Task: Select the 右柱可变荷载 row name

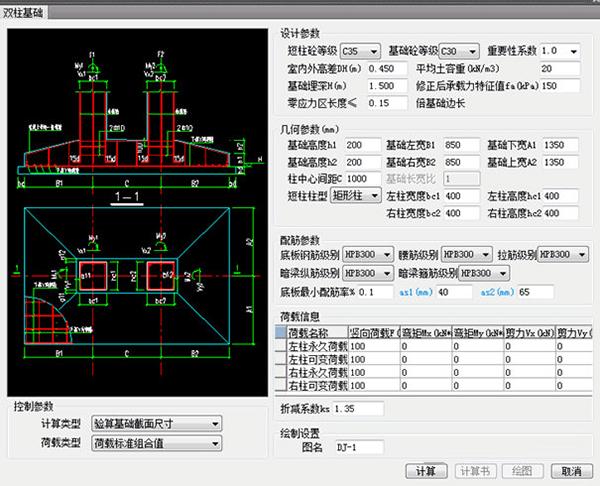Action: (x=318, y=385)
